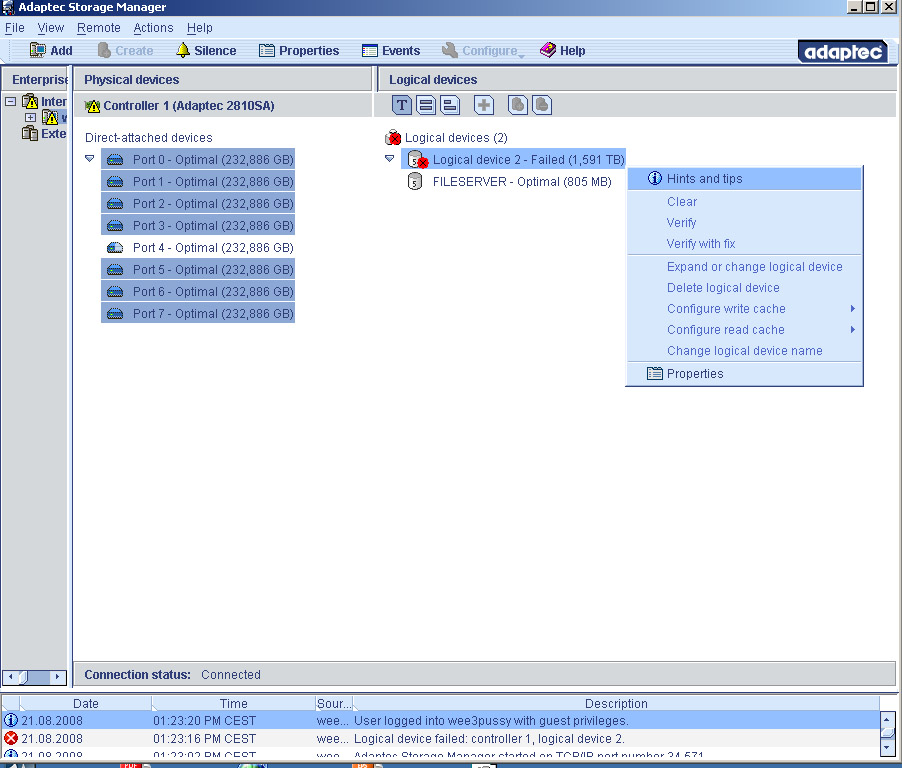
Task: Select Port 3 - Optimal drive
Action: (198, 226)
